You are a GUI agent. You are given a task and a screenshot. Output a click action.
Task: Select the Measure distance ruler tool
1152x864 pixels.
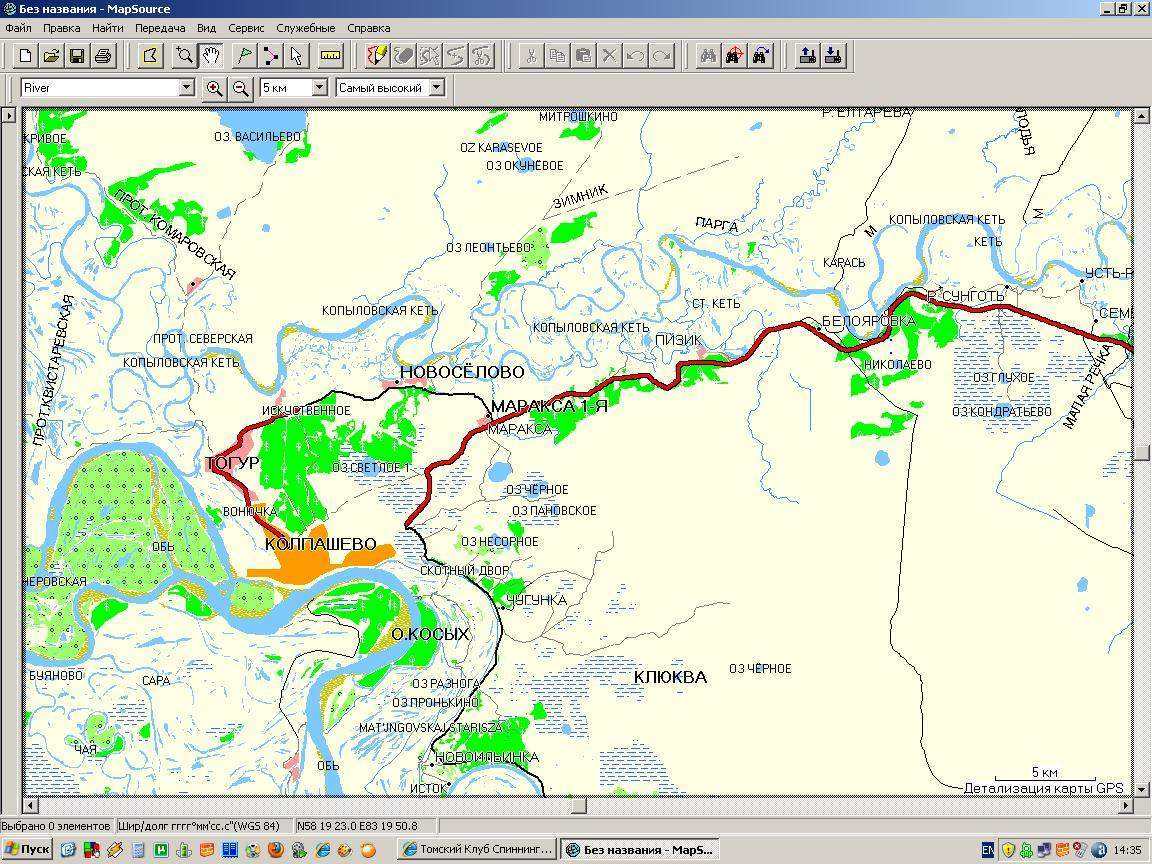point(330,56)
